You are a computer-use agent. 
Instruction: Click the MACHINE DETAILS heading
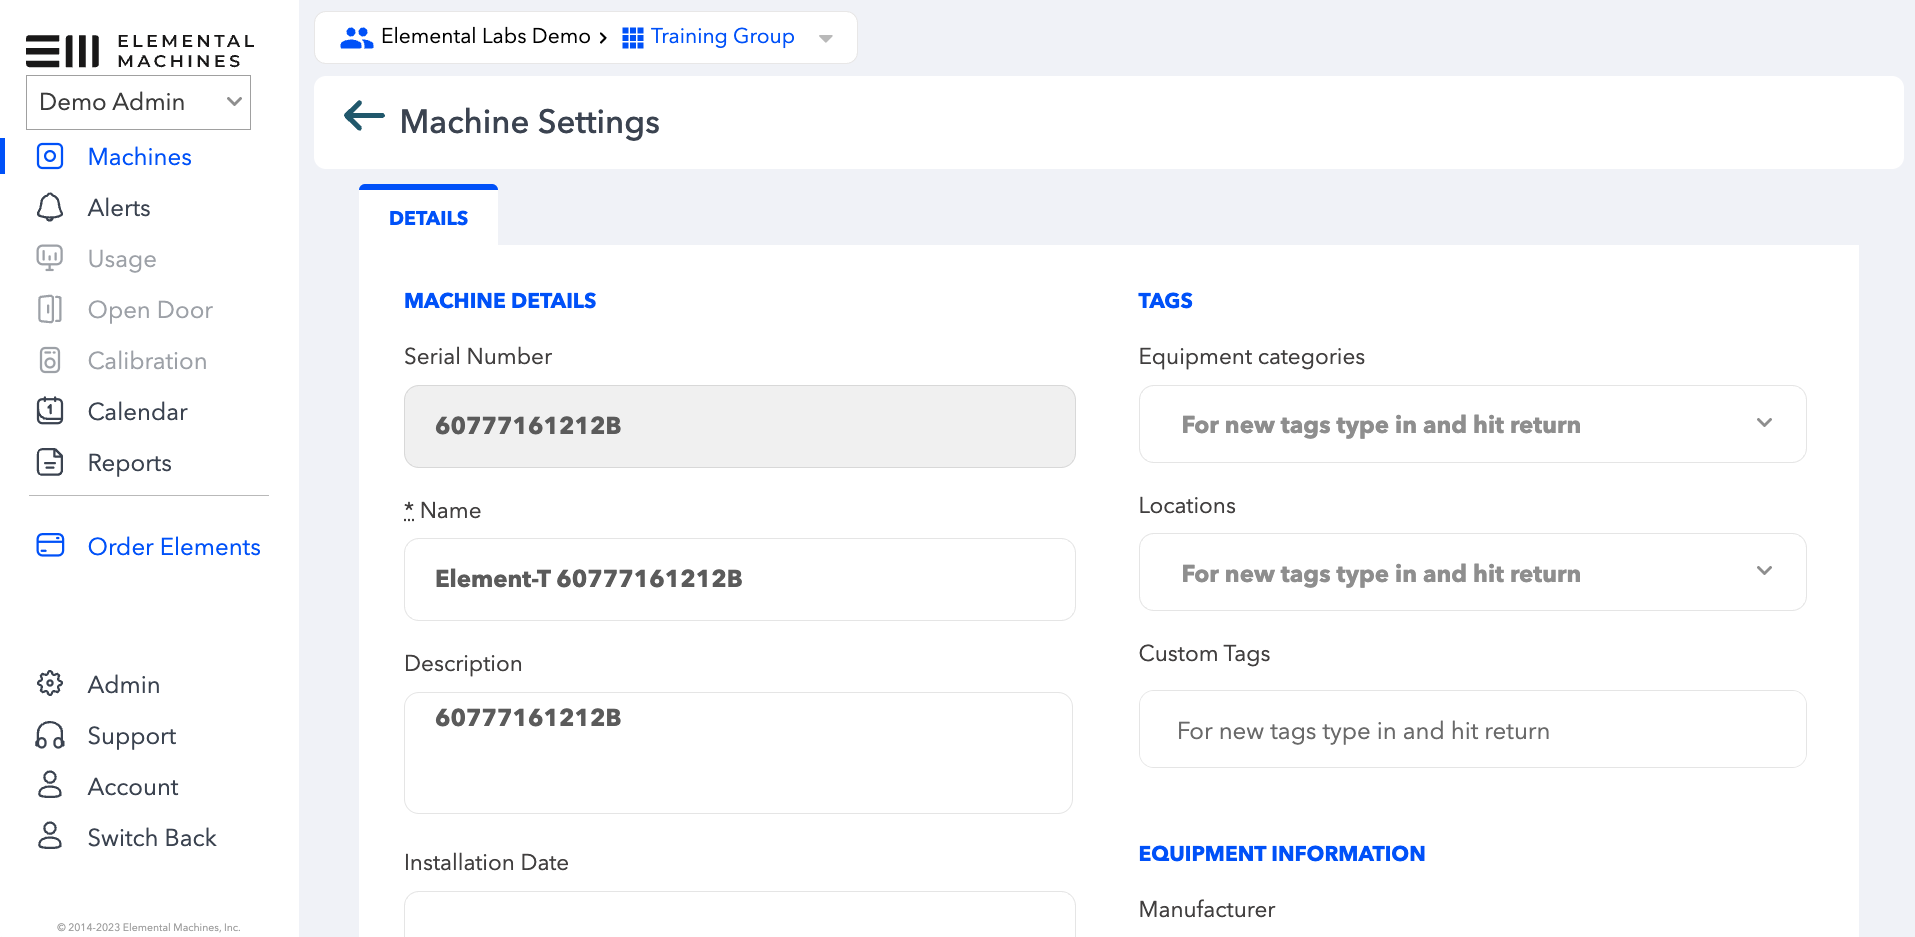500,301
